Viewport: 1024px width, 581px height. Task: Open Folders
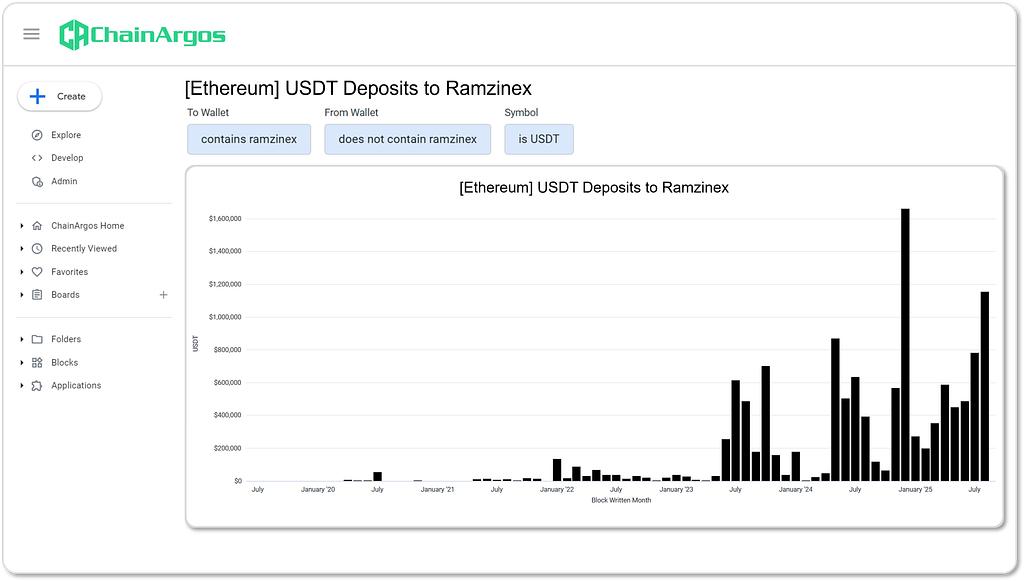click(66, 339)
